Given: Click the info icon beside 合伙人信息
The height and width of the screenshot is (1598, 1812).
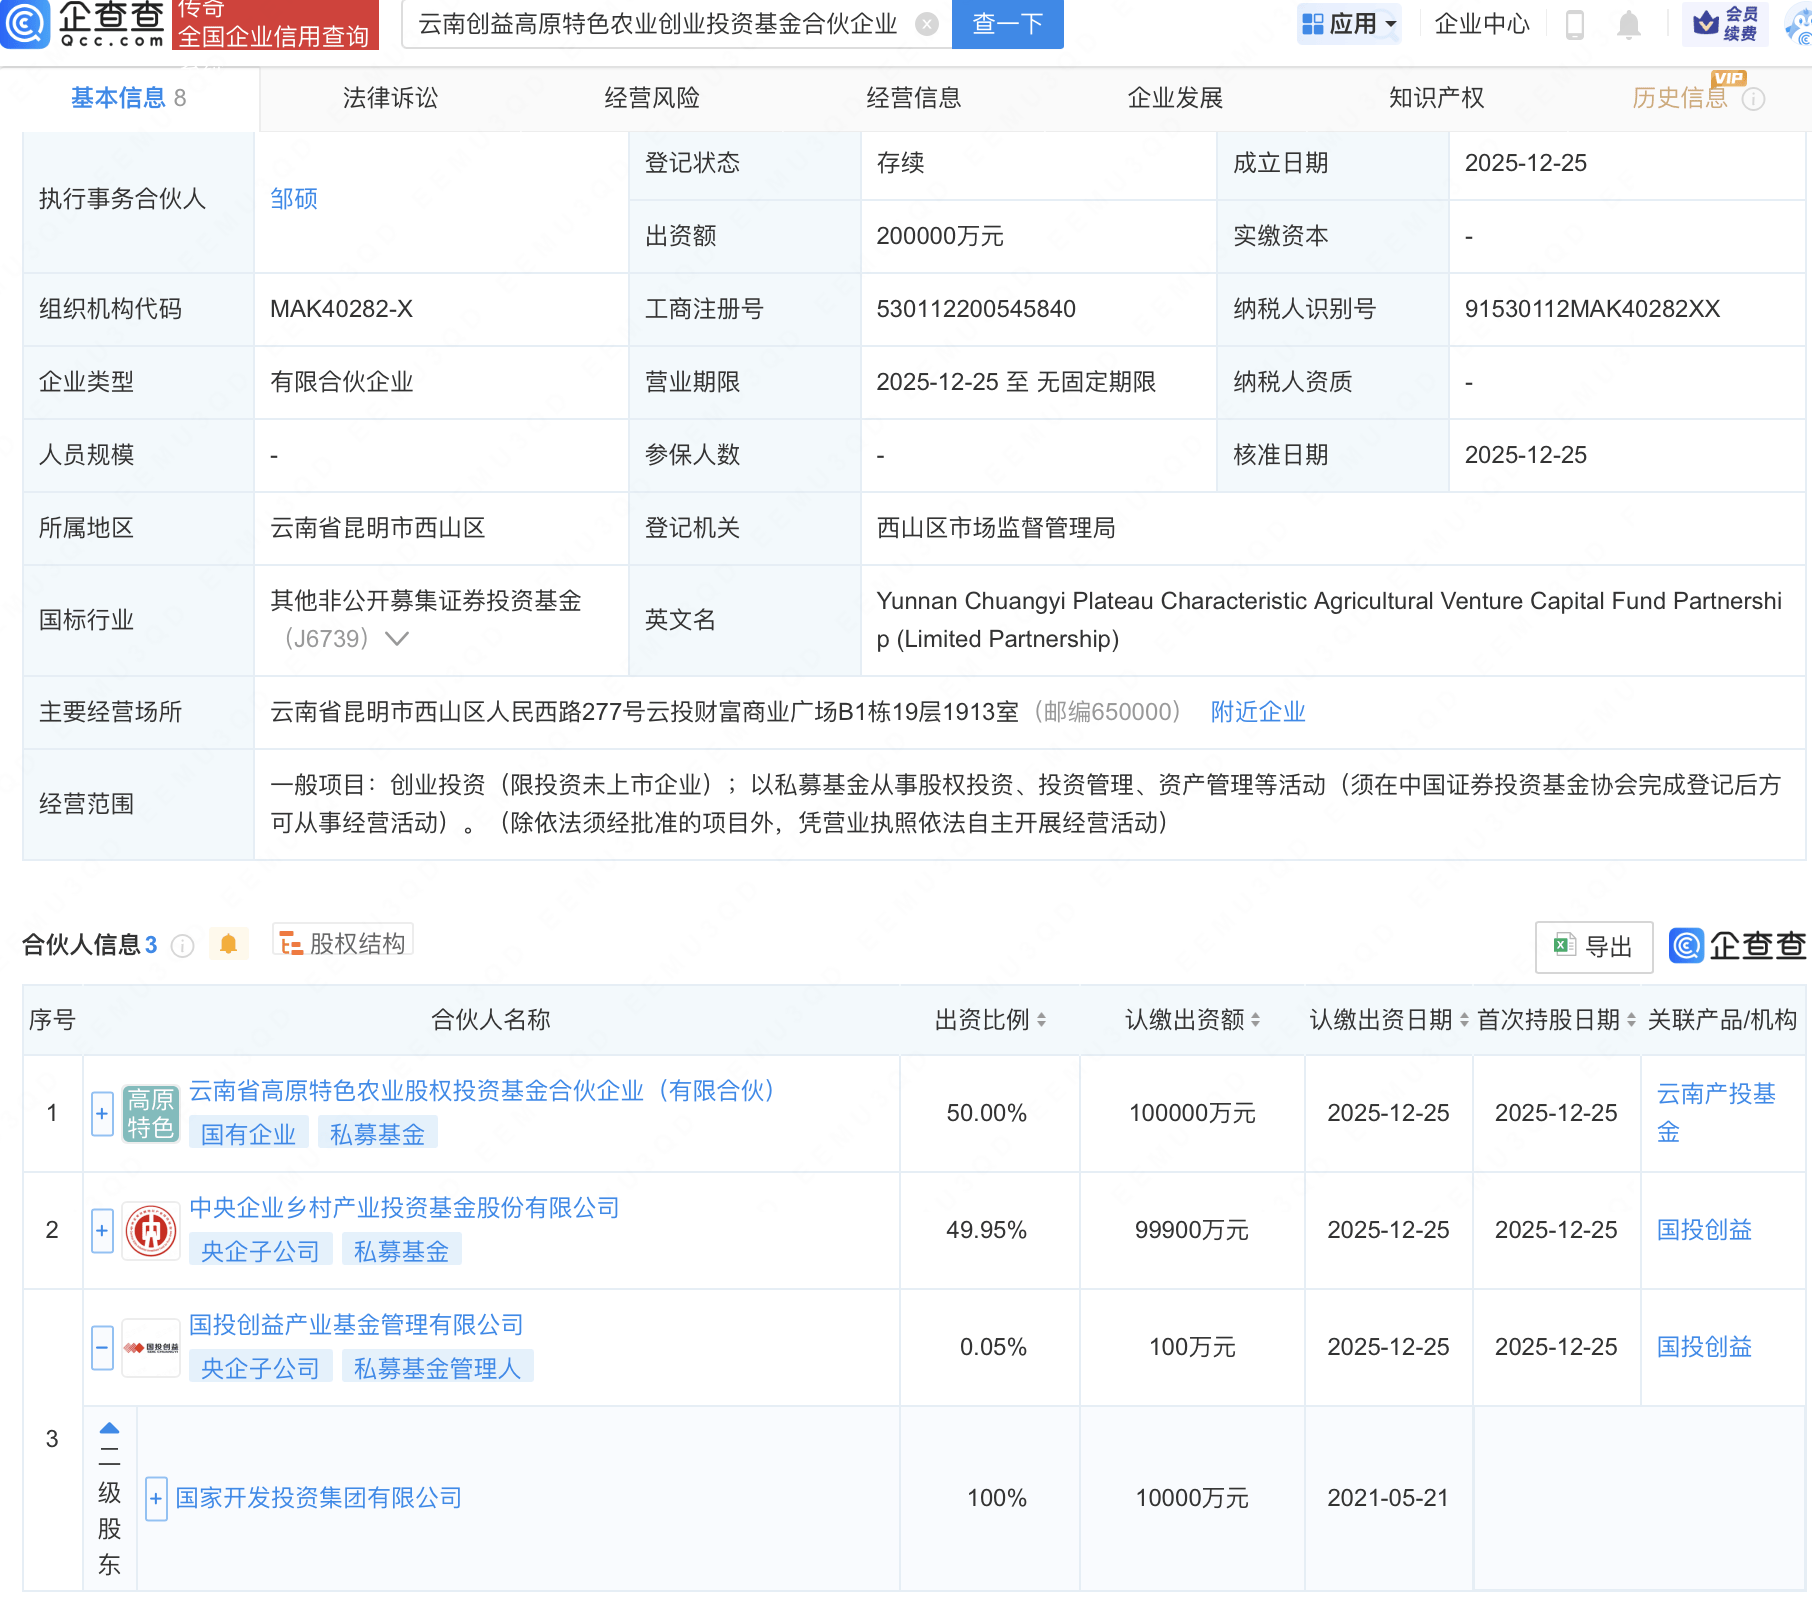Looking at the screenshot, I should pos(182,946).
